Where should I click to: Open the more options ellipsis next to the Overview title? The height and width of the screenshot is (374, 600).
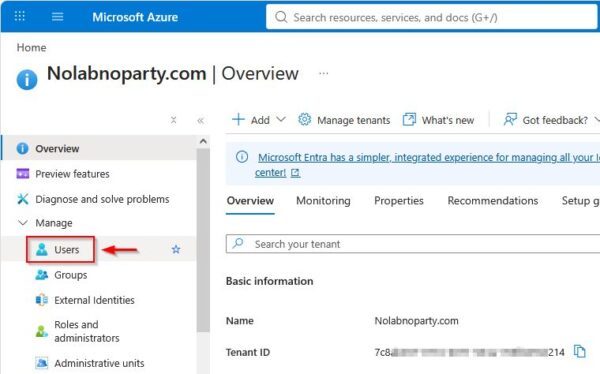tap(324, 73)
